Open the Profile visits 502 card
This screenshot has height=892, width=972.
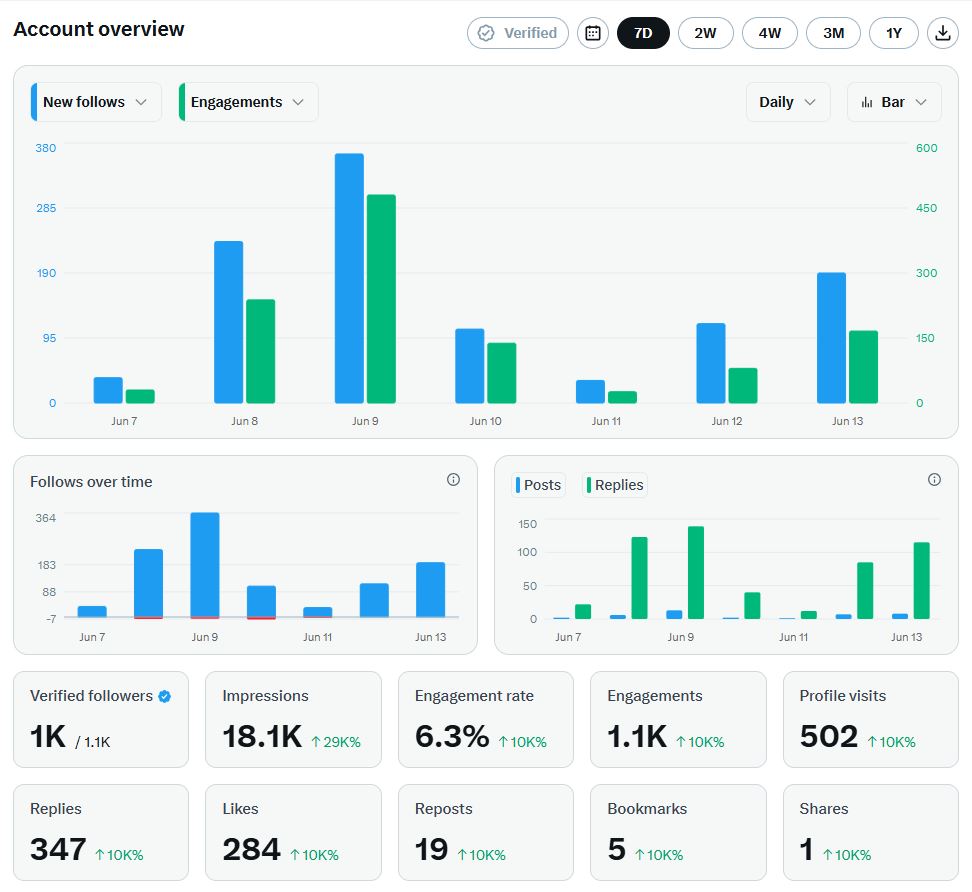[x=870, y=719]
